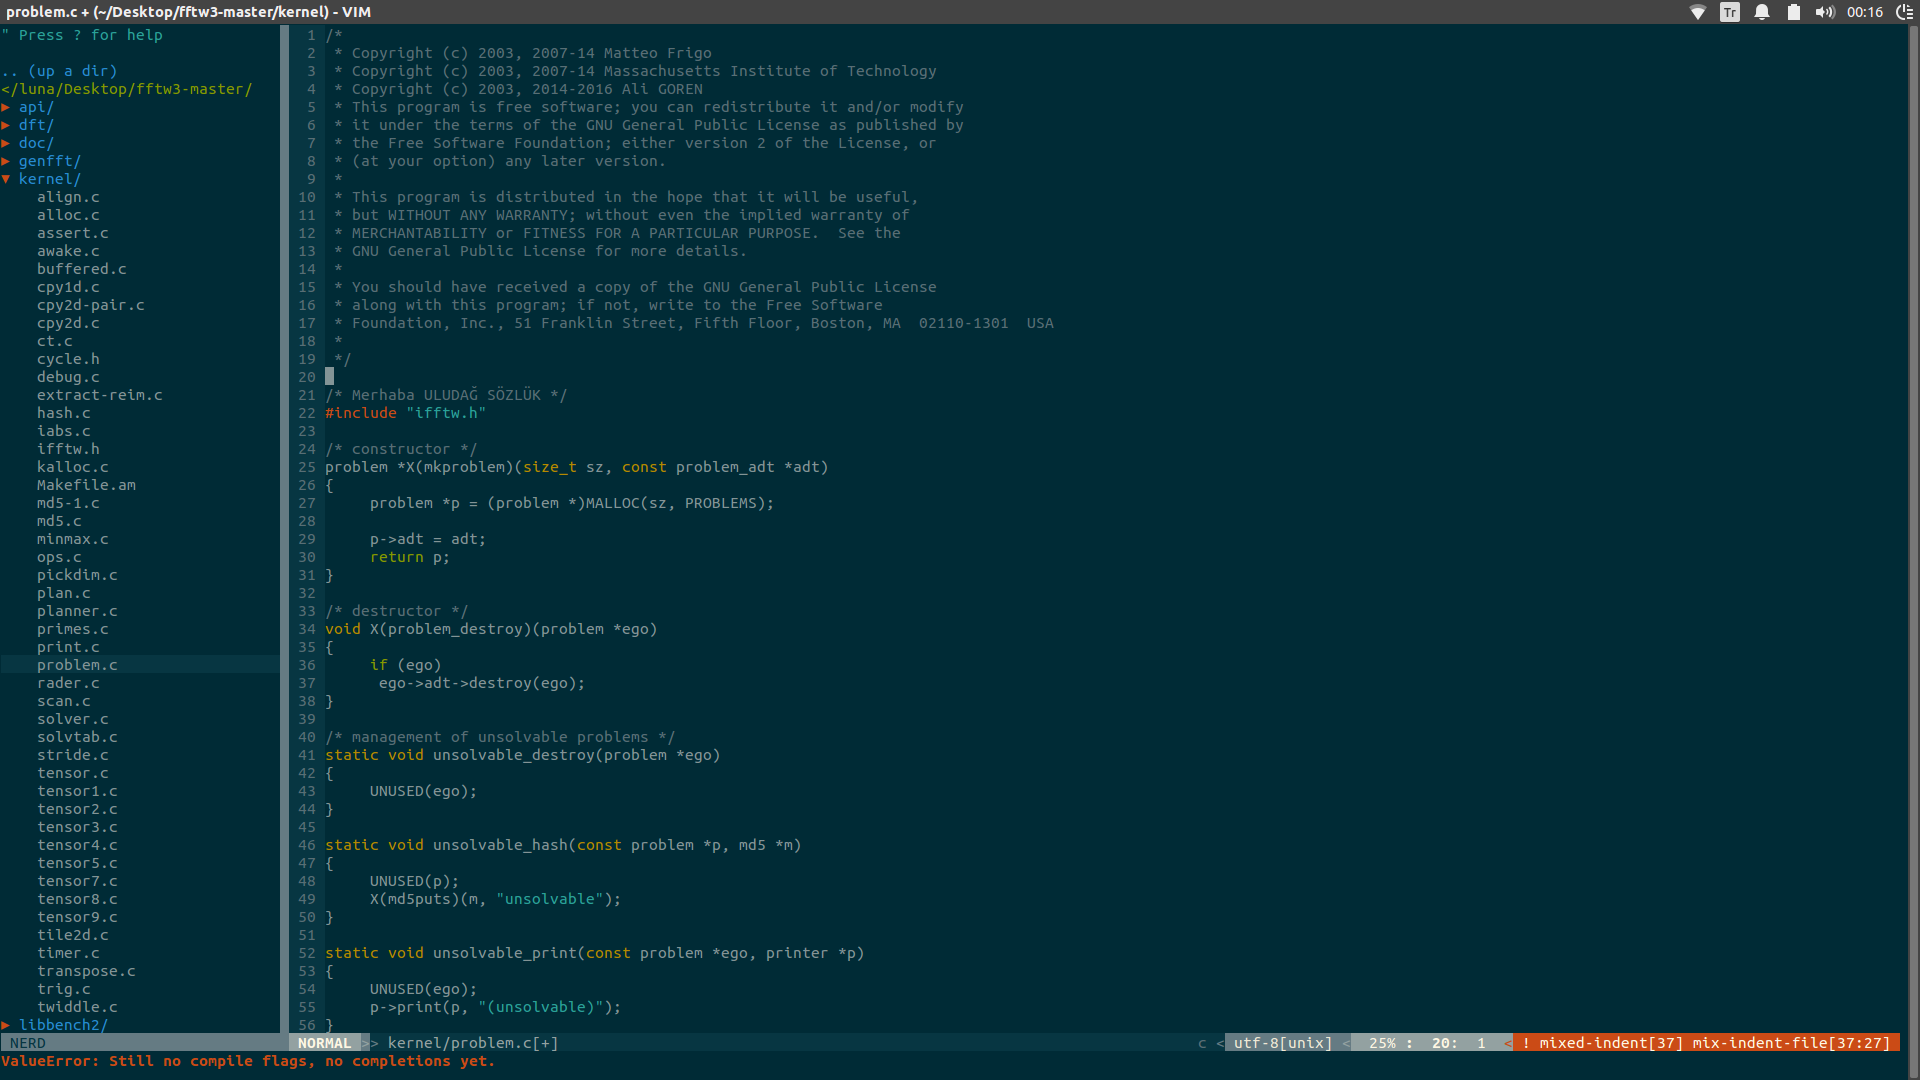Click the notification bell icon

tap(1762, 12)
